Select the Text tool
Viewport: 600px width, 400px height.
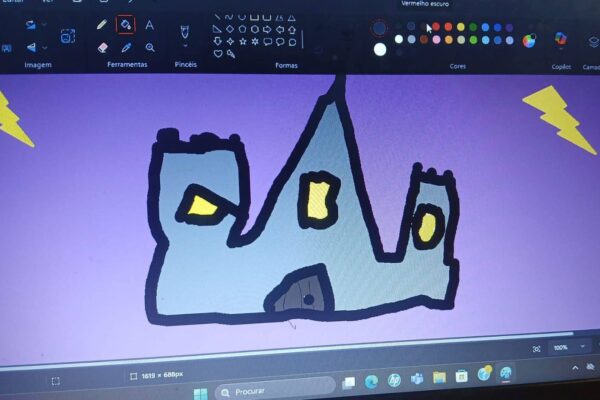point(150,25)
